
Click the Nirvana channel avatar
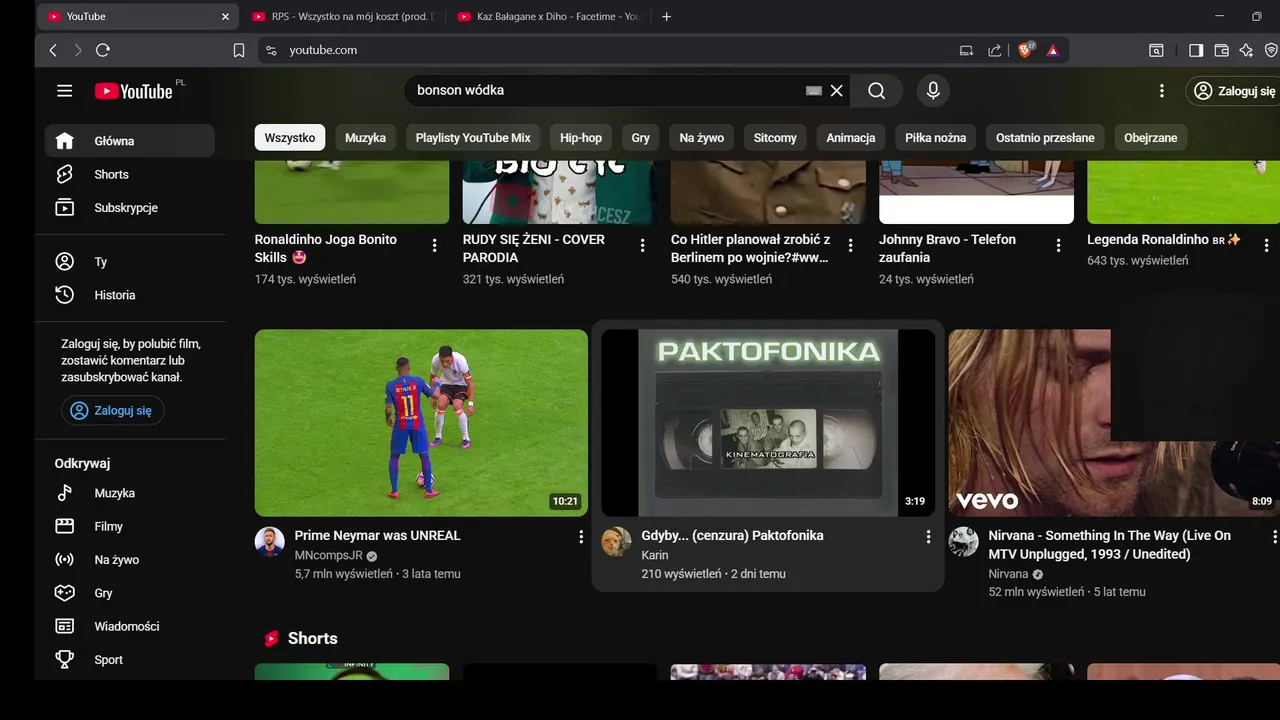[x=964, y=542]
